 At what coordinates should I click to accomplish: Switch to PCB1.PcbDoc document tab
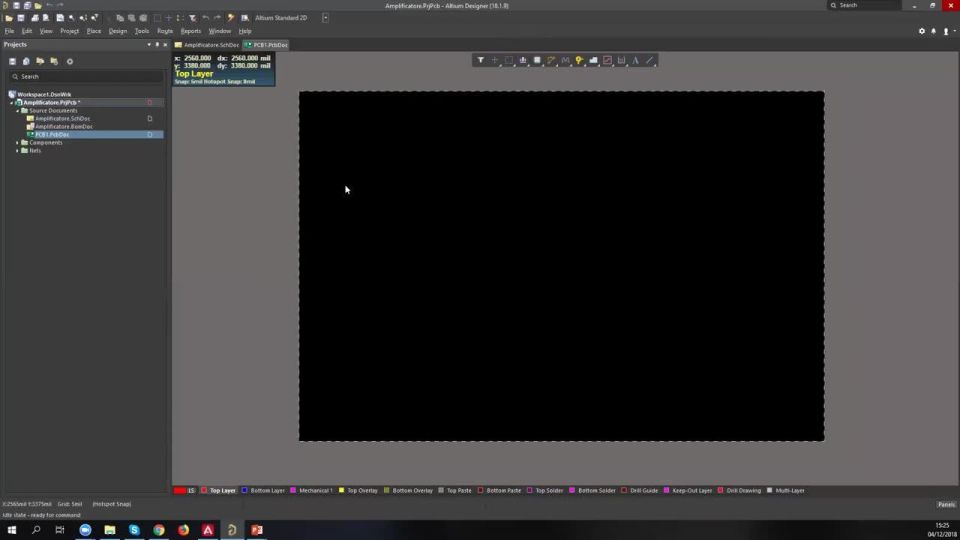click(x=266, y=45)
